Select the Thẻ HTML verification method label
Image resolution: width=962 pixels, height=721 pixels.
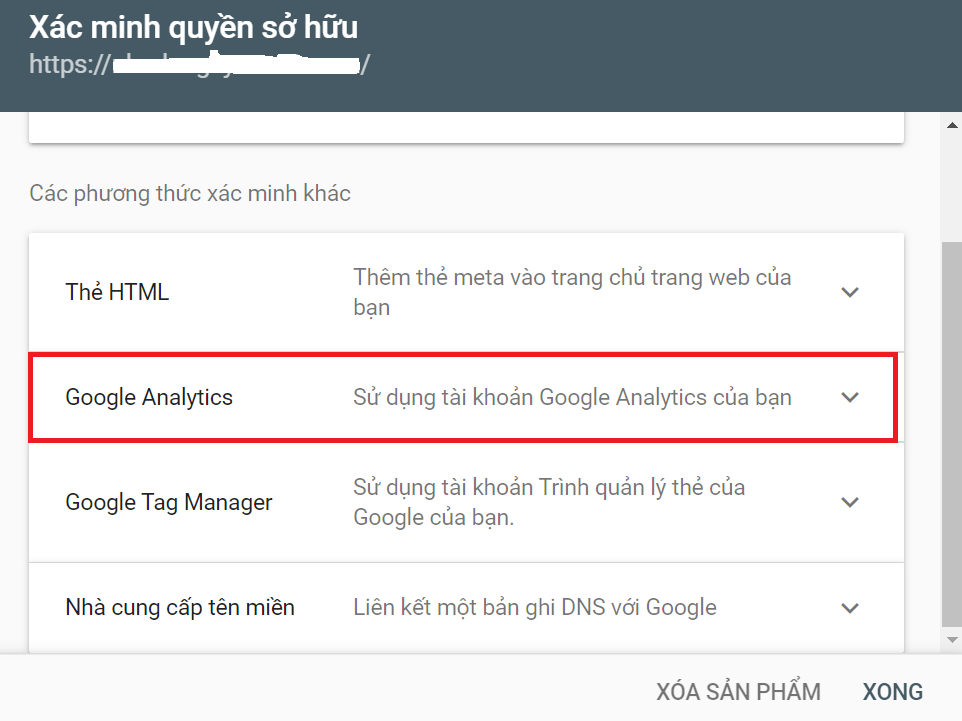click(117, 291)
